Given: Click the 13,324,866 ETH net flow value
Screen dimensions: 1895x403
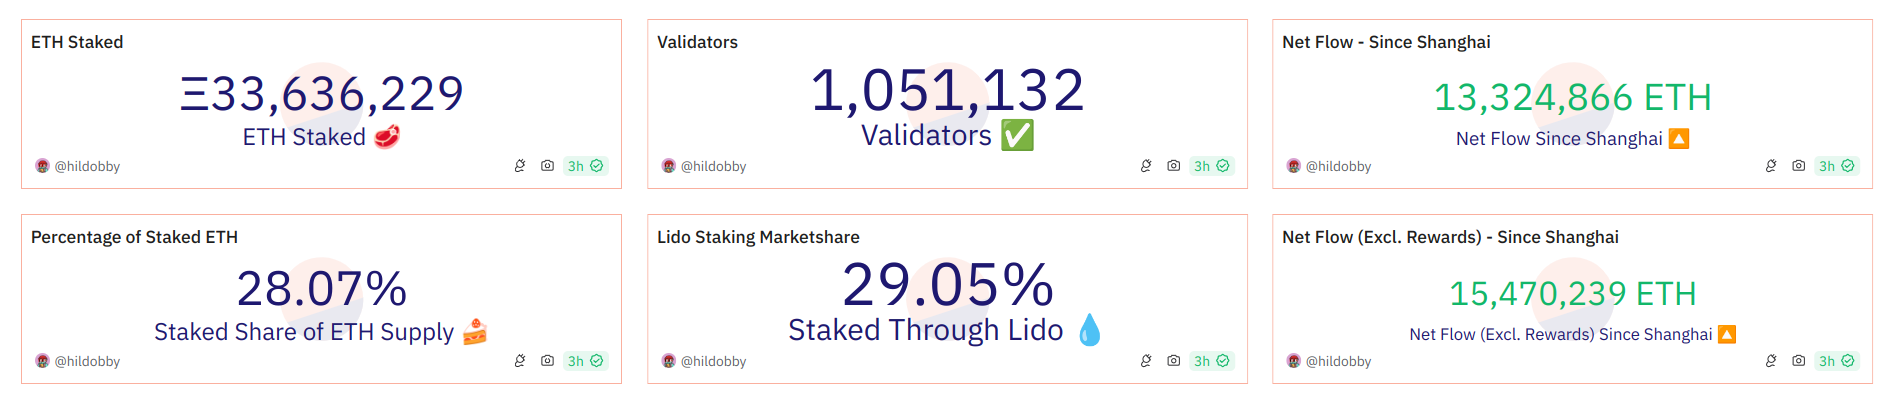Looking at the screenshot, I should [1572, 98].
